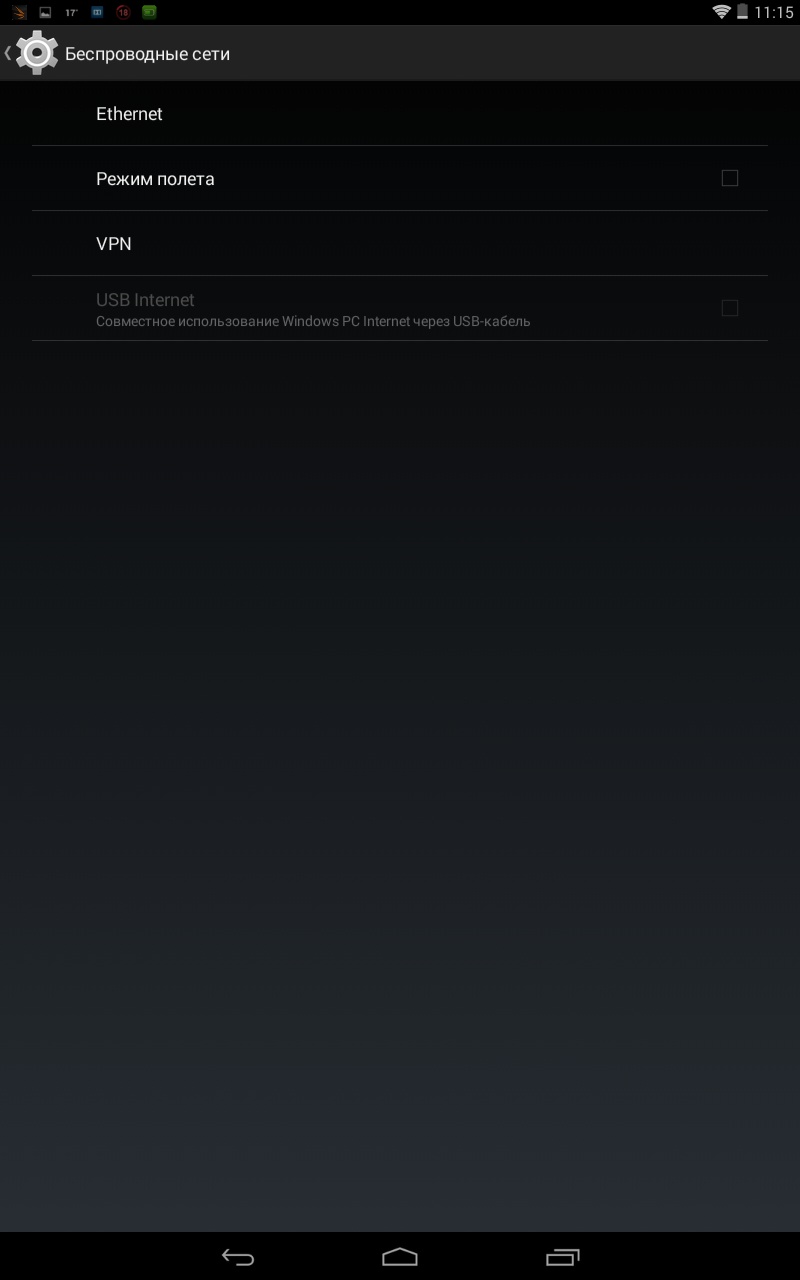This screenshot has height=1280, width=800.
Task: Tap the USB Internet row text
Action: (x=145, y=300)
